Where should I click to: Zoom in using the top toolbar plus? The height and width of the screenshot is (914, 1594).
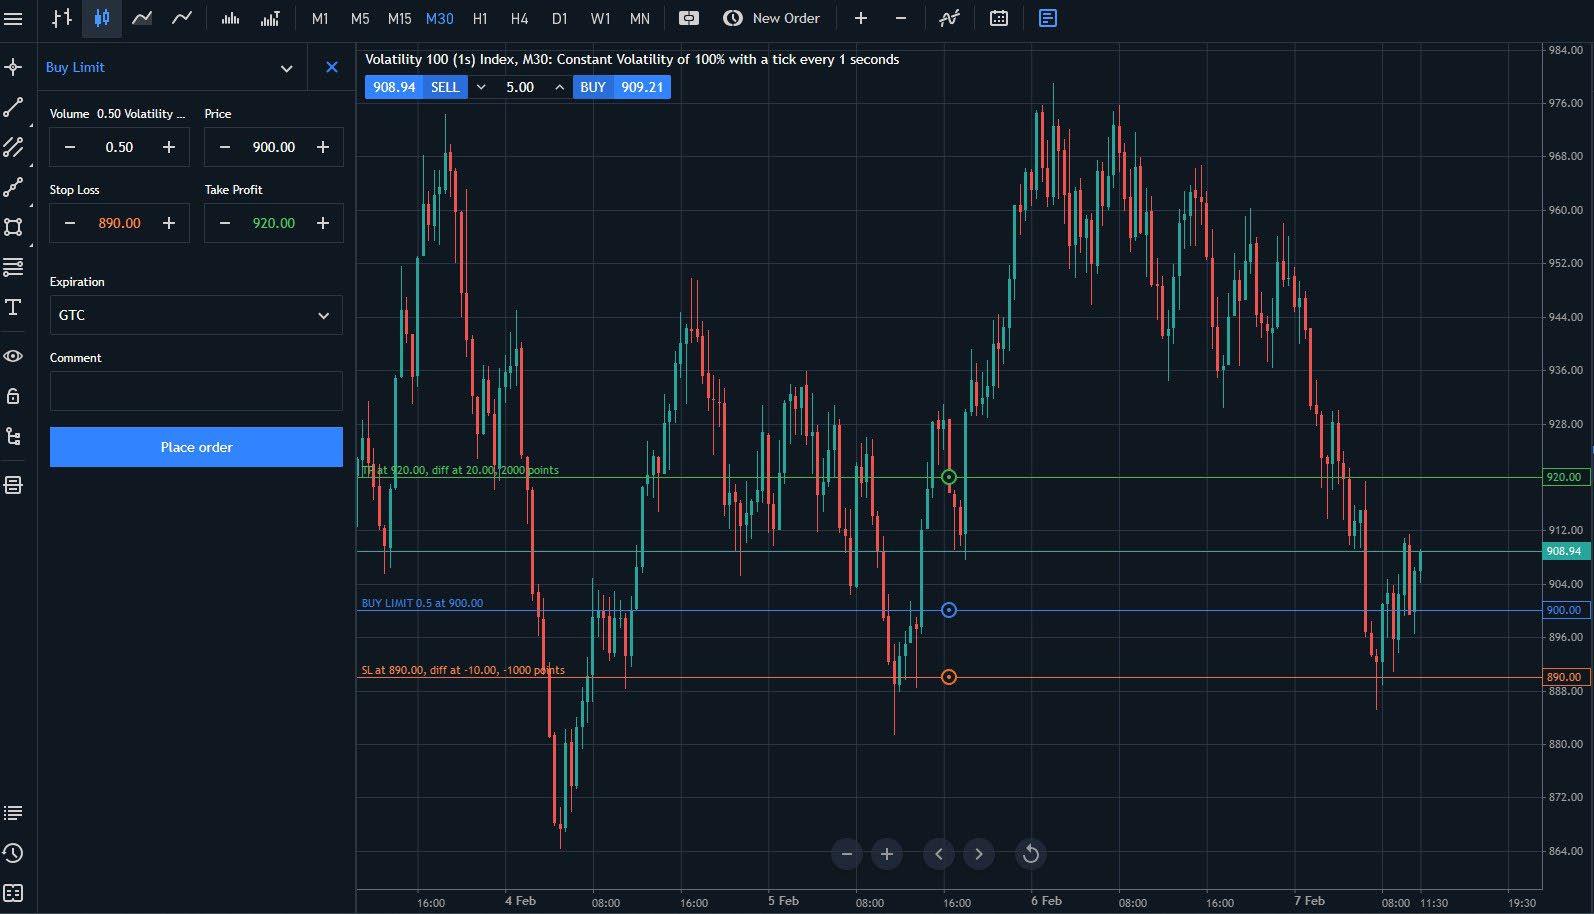[860, 18]
